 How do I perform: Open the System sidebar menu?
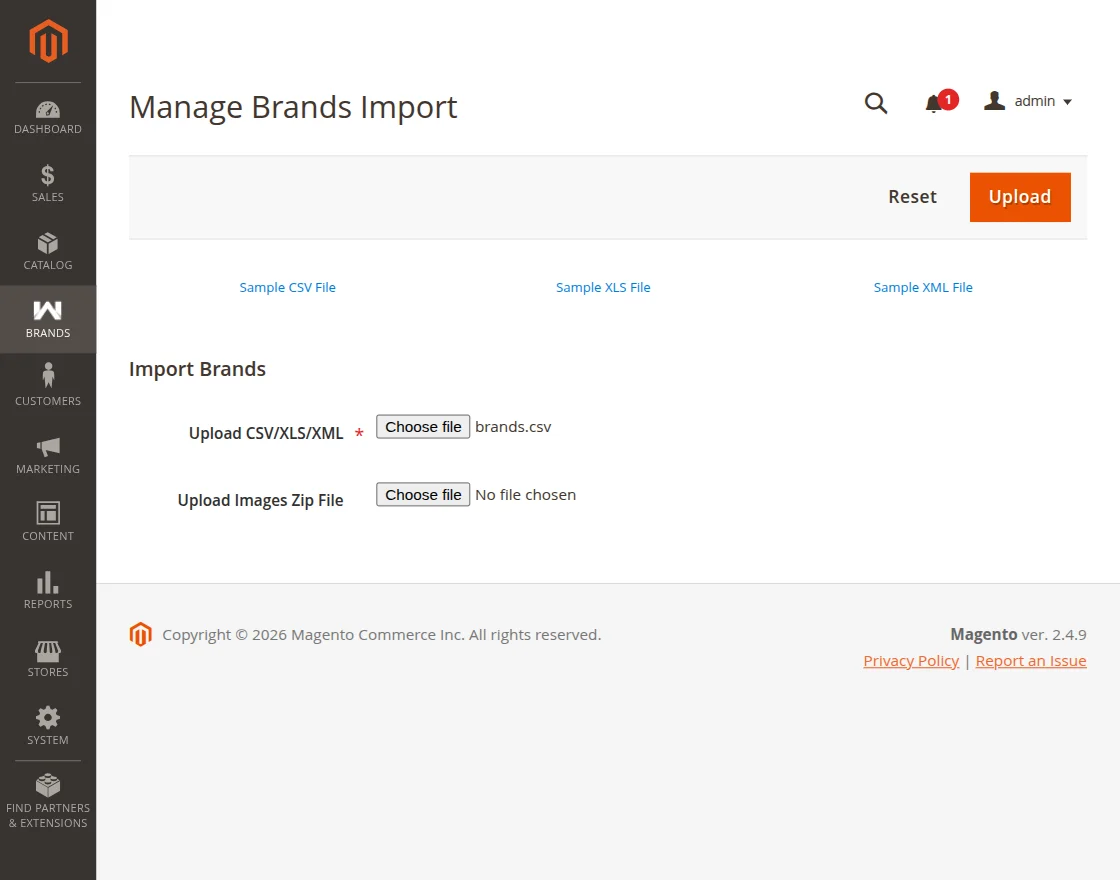pos(48,726)
